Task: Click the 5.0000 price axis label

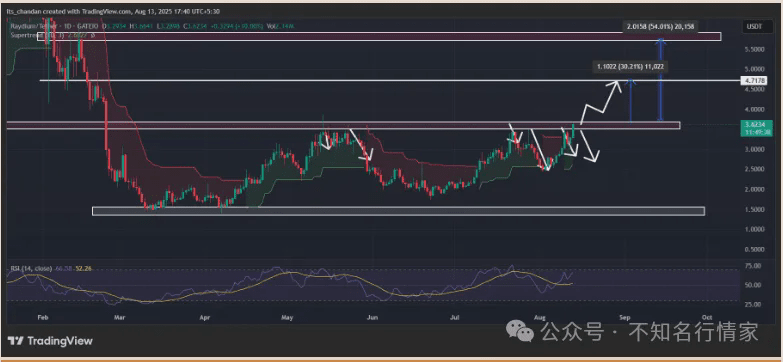Action: pos(755,69)
